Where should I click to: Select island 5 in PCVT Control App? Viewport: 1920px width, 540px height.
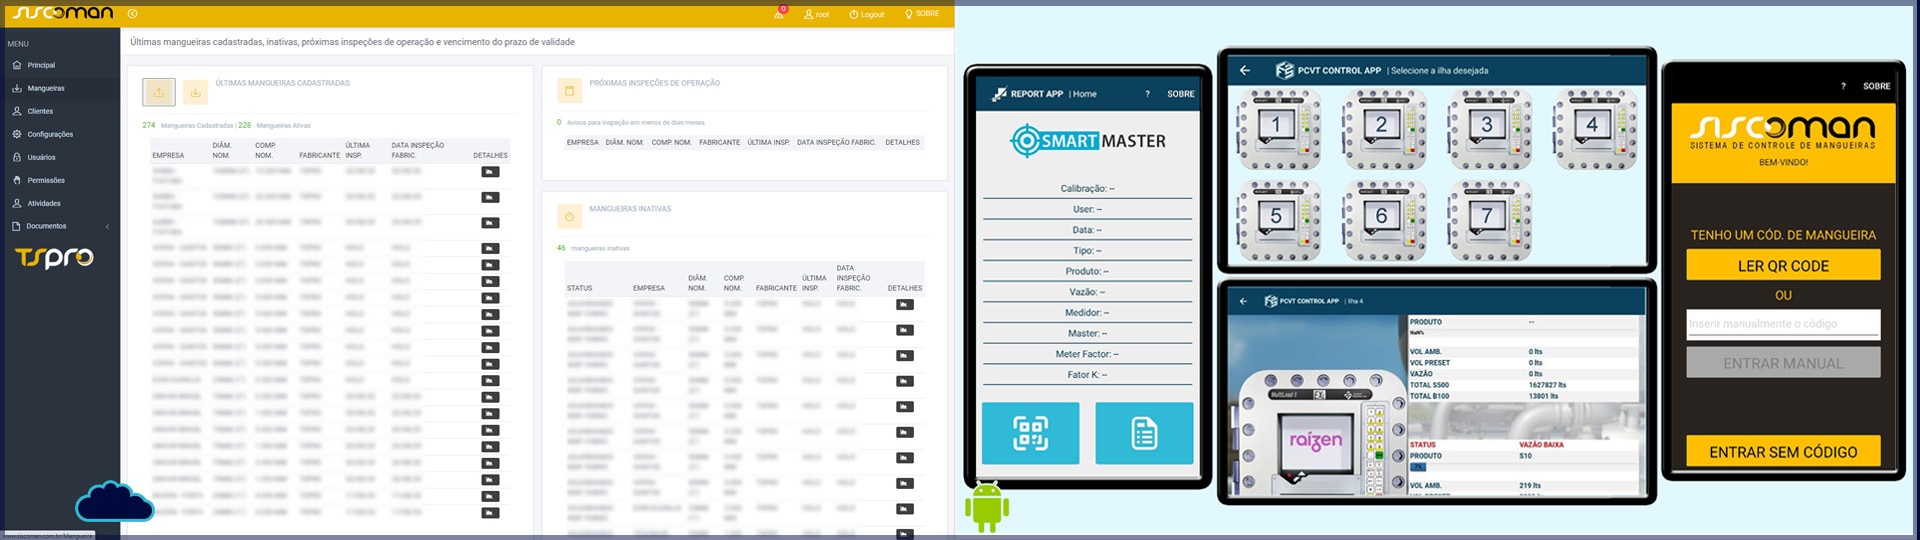(x=1277, y=220)
